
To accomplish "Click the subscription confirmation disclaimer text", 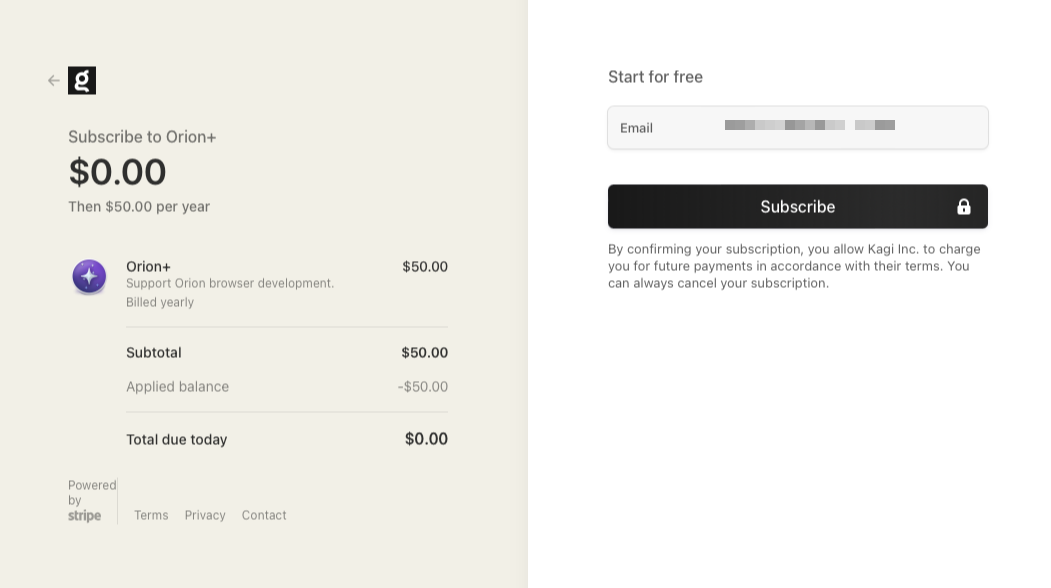I will coord(796,266).
